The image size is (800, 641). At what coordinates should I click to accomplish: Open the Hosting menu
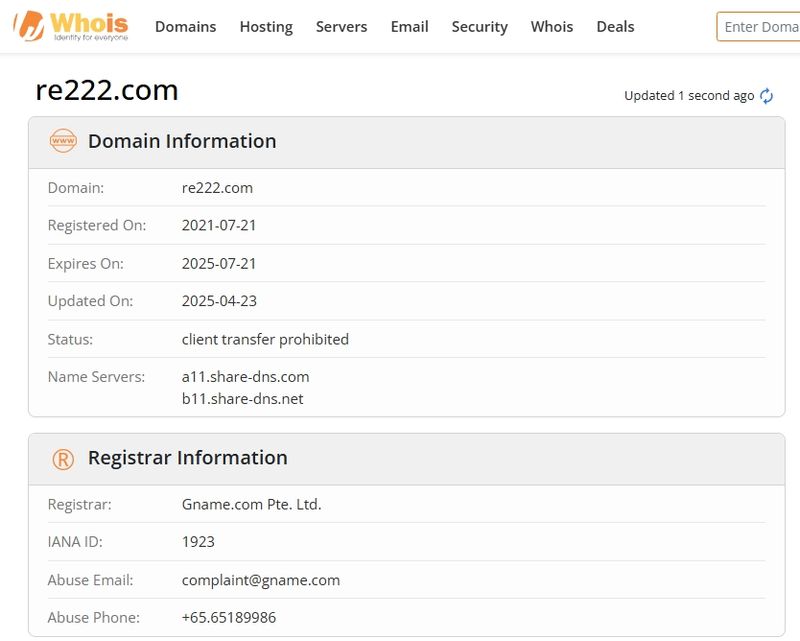point(266,27)
